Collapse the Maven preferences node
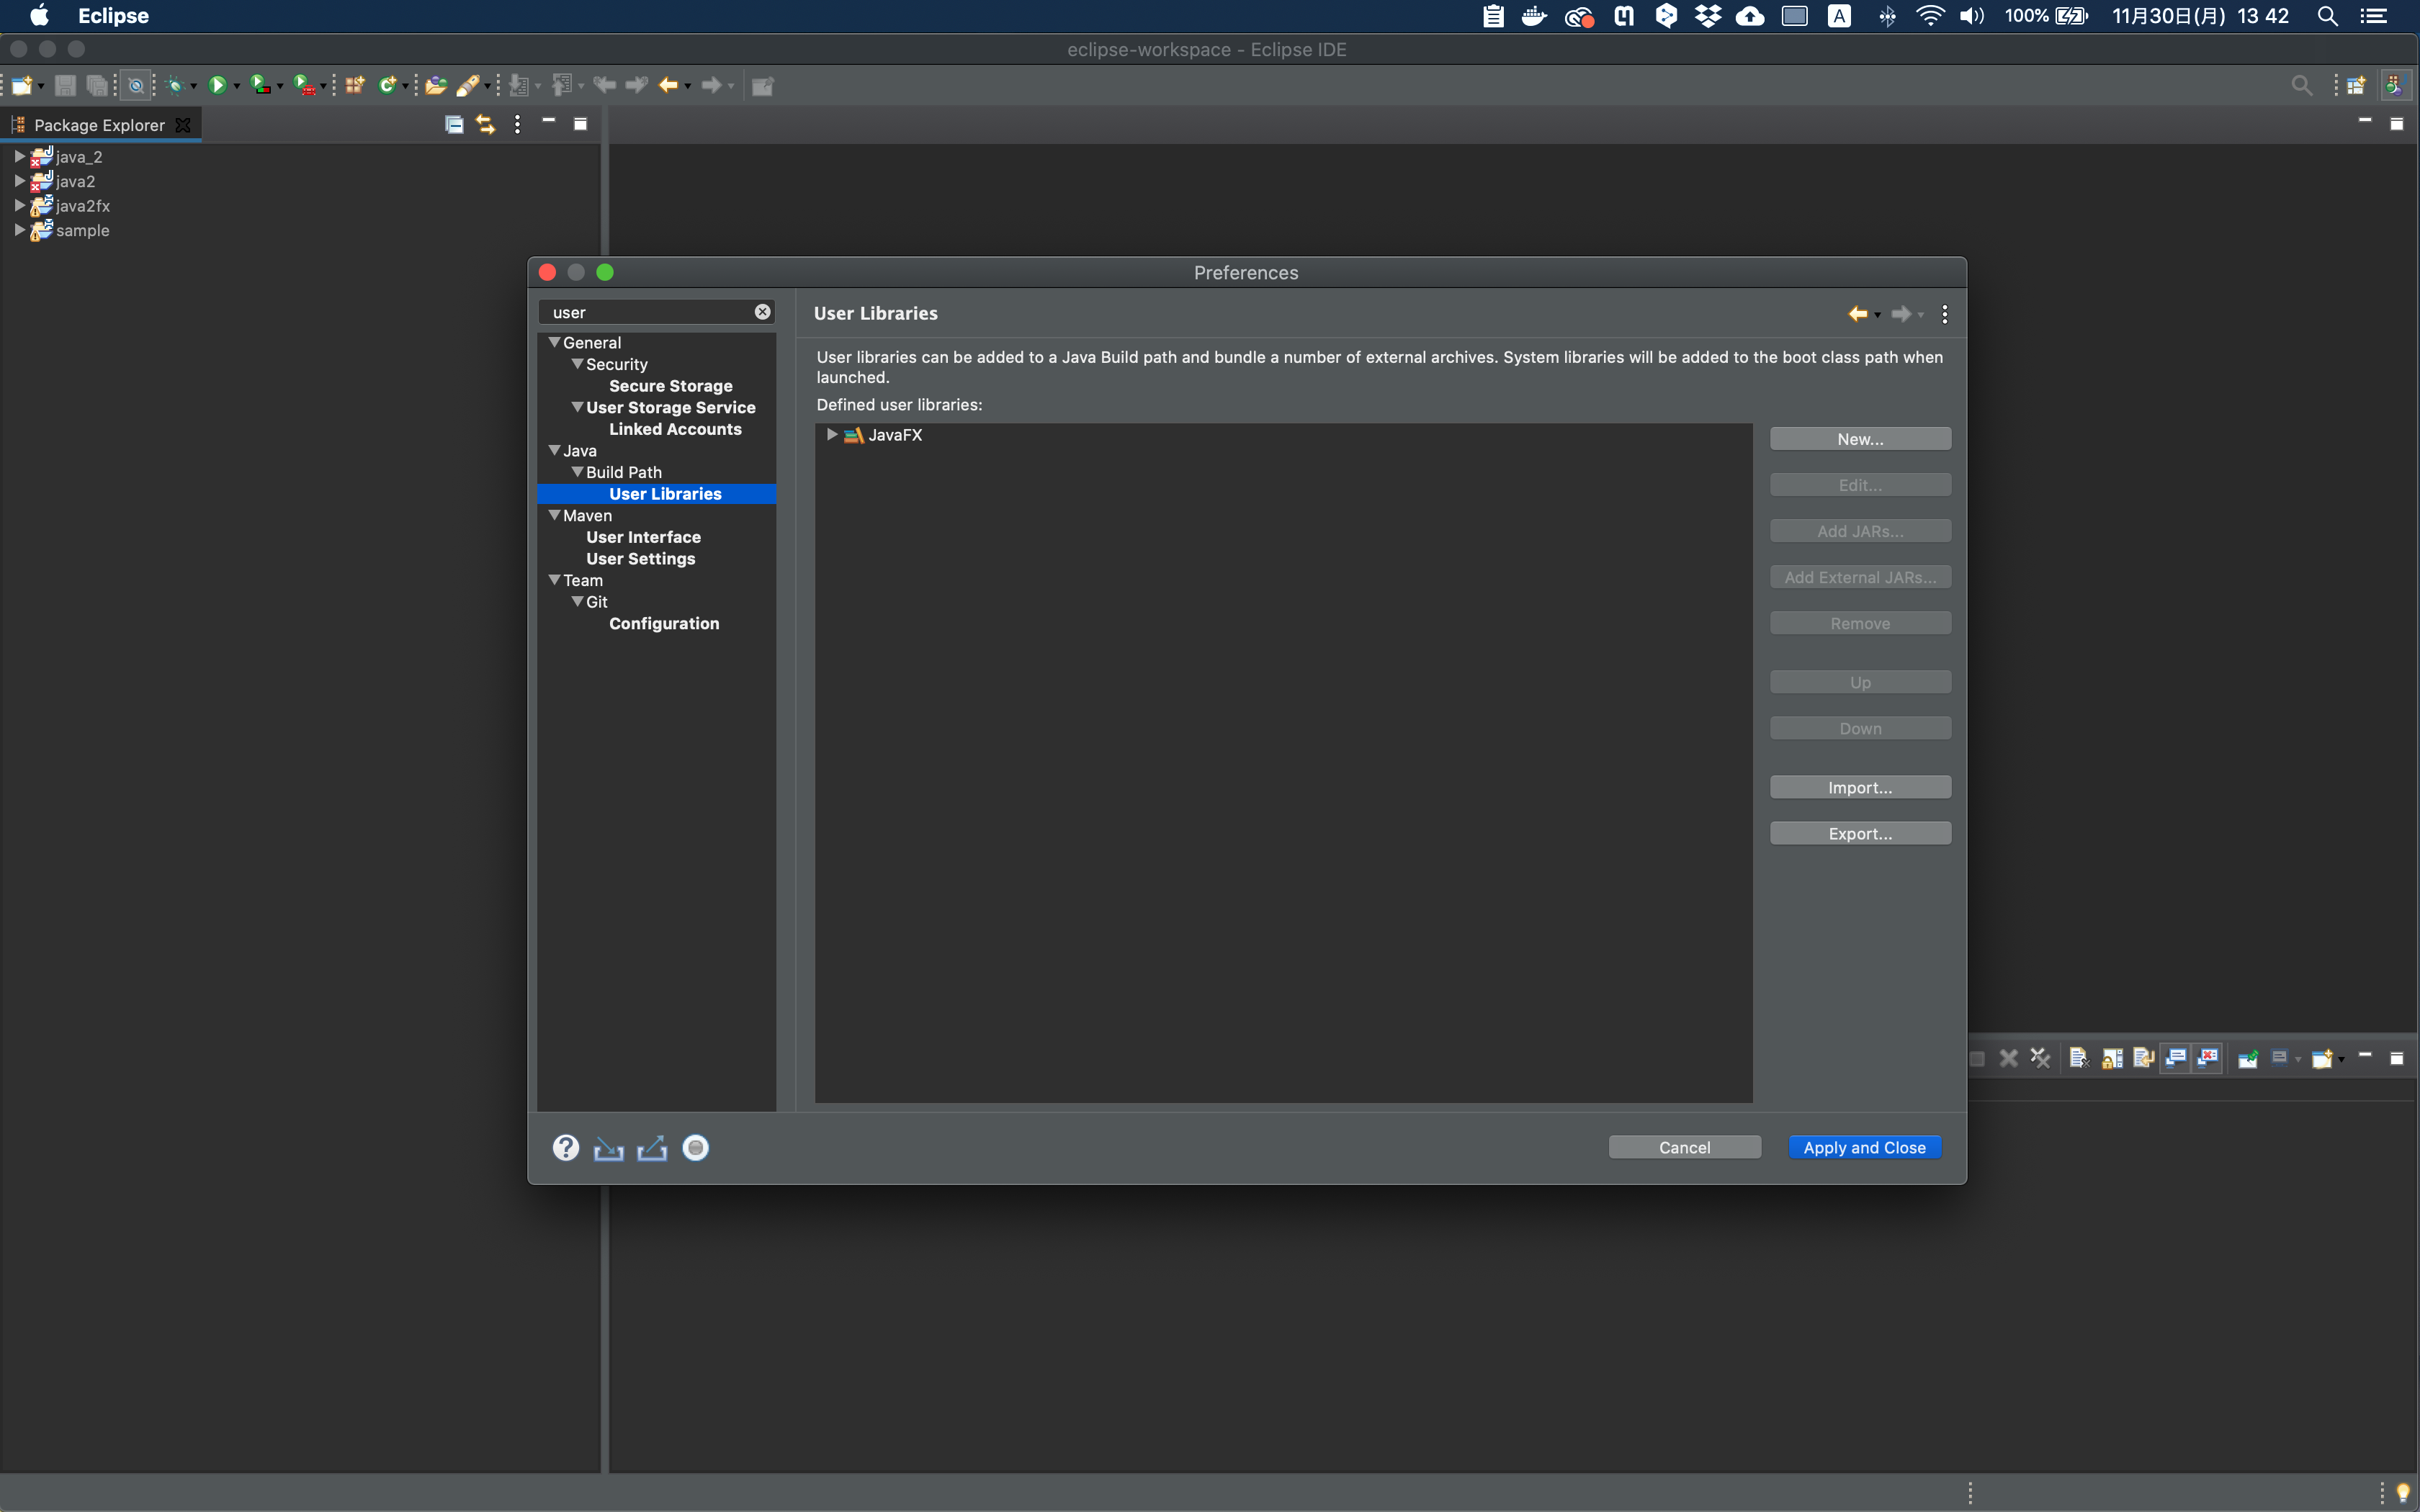This screenshot has height=1512, width=2420. point(554,515)
